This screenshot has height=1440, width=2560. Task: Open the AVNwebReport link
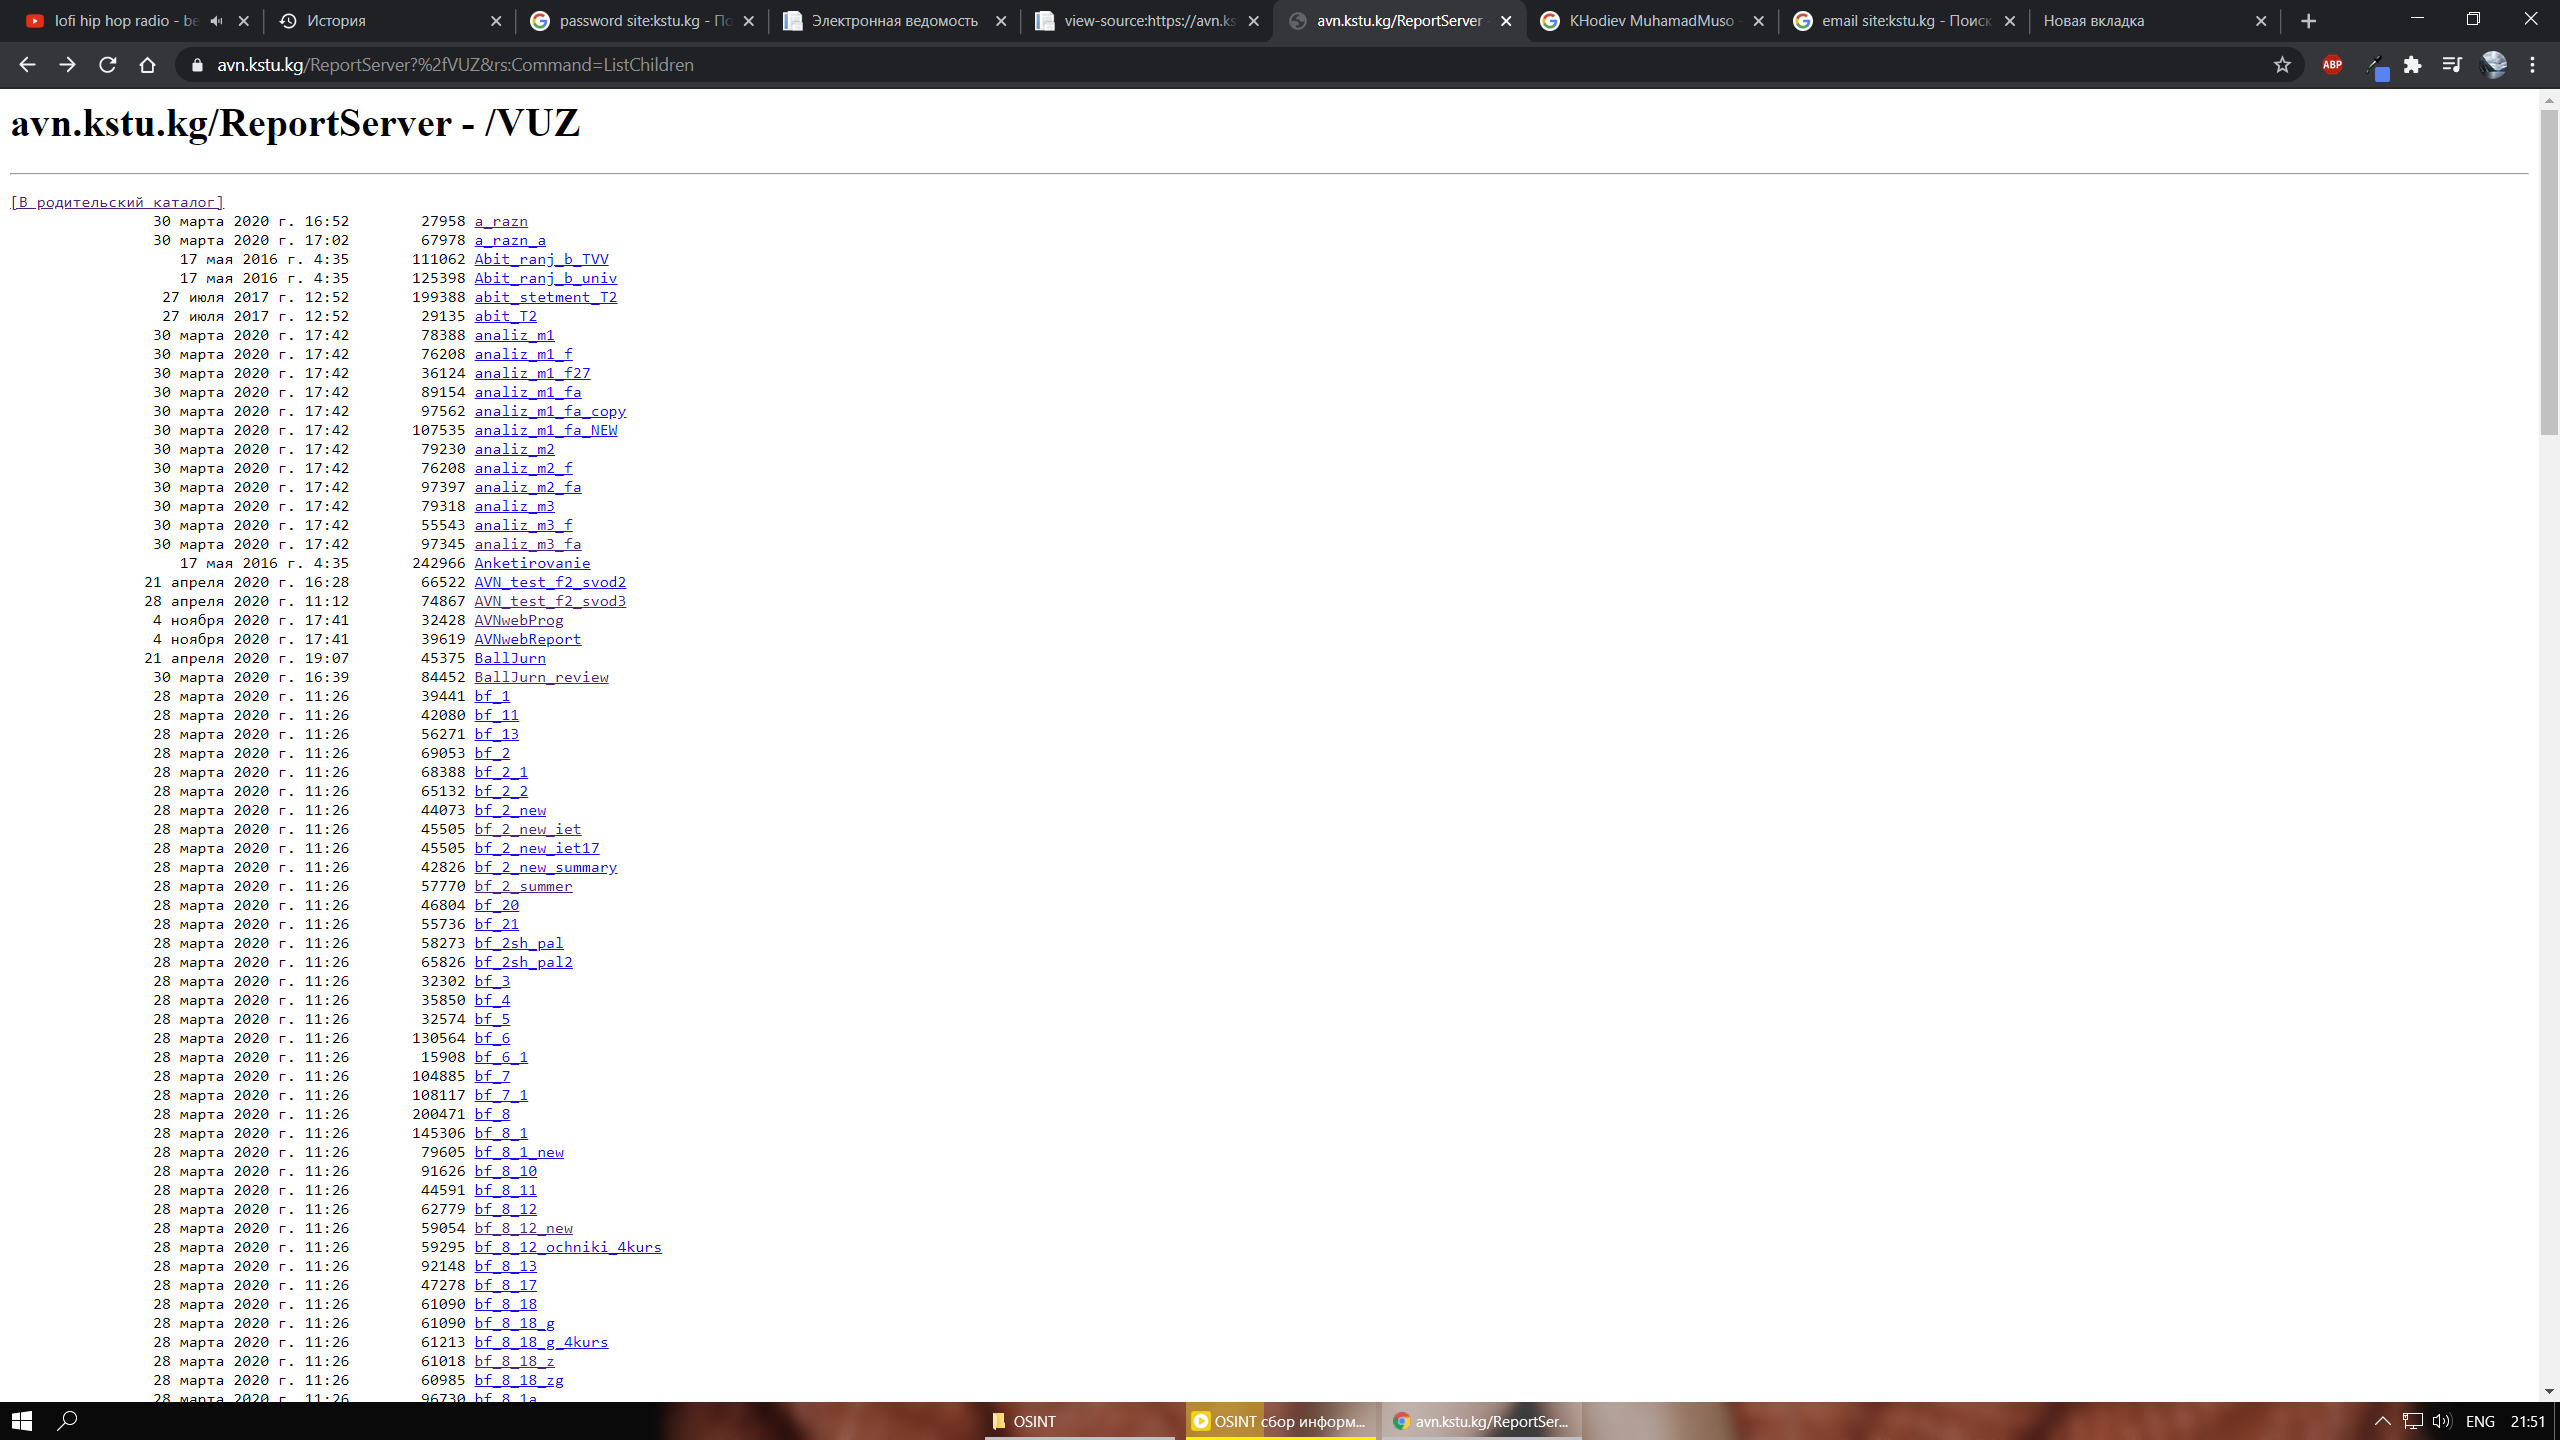(x=527, y=640)
